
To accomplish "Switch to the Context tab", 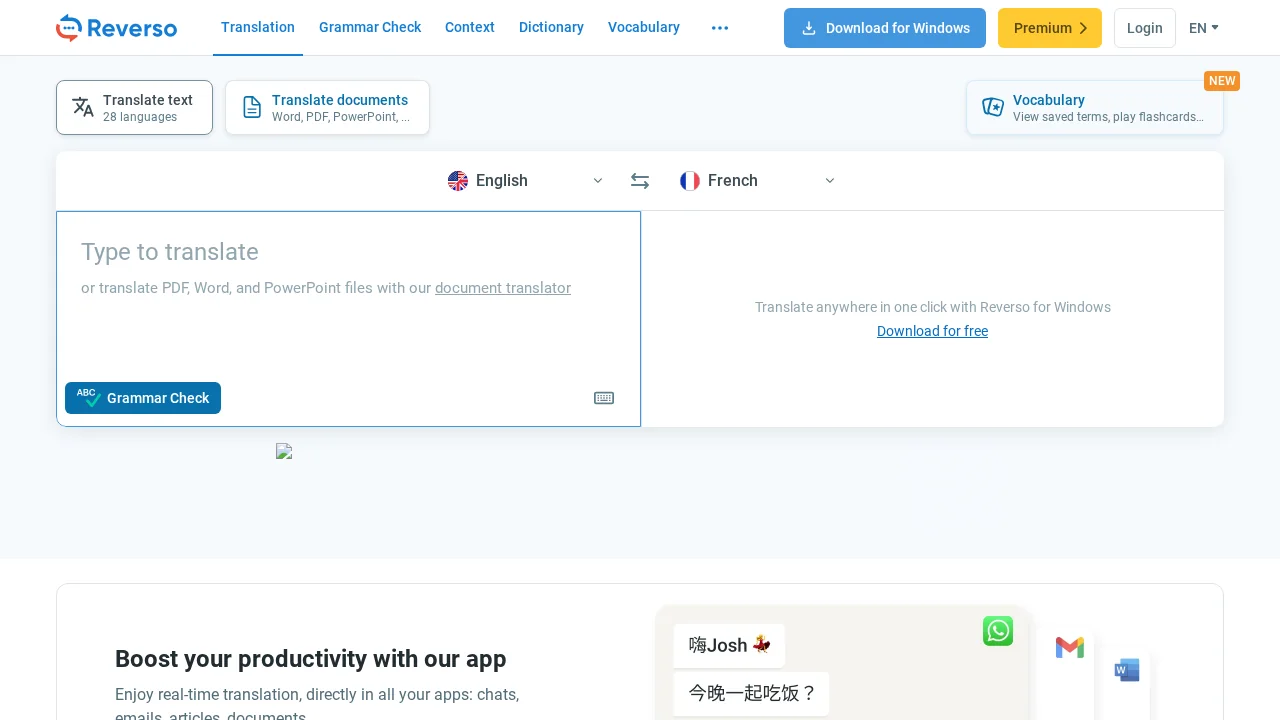I will [470, 28].
